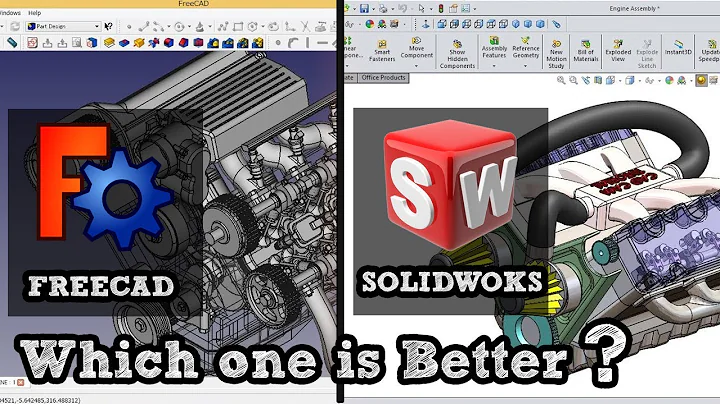720x404 pixels.
Task: Click the FreeCAD measure distance ruler icon
Action: (12, 43)
